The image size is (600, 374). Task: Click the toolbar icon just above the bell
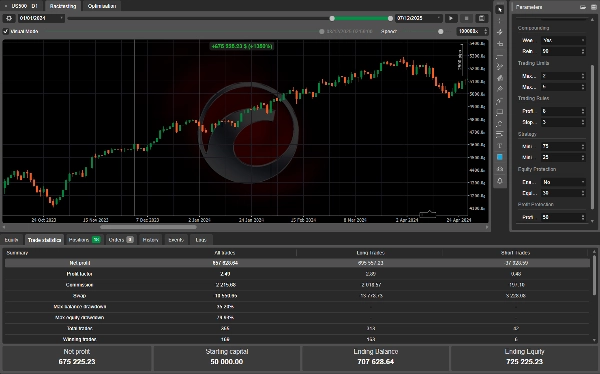pos(500,169)
